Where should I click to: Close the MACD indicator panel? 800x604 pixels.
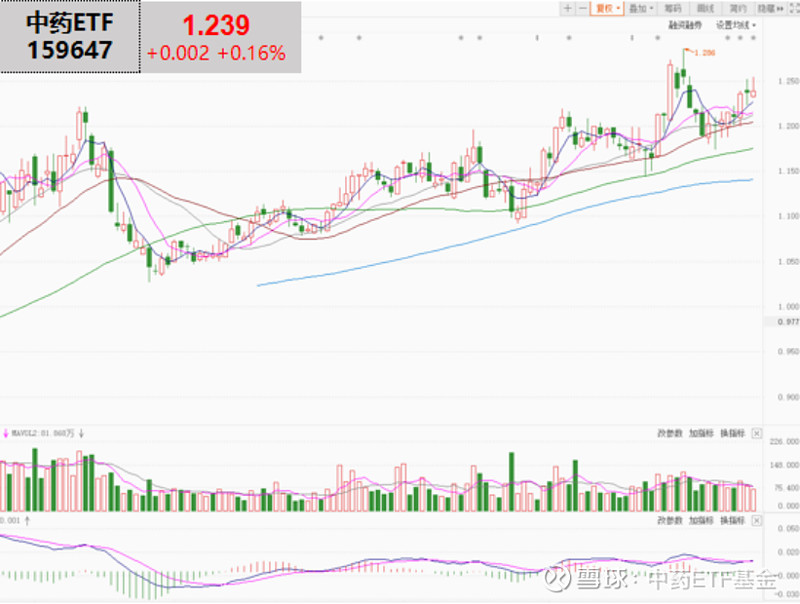[757, 520]
